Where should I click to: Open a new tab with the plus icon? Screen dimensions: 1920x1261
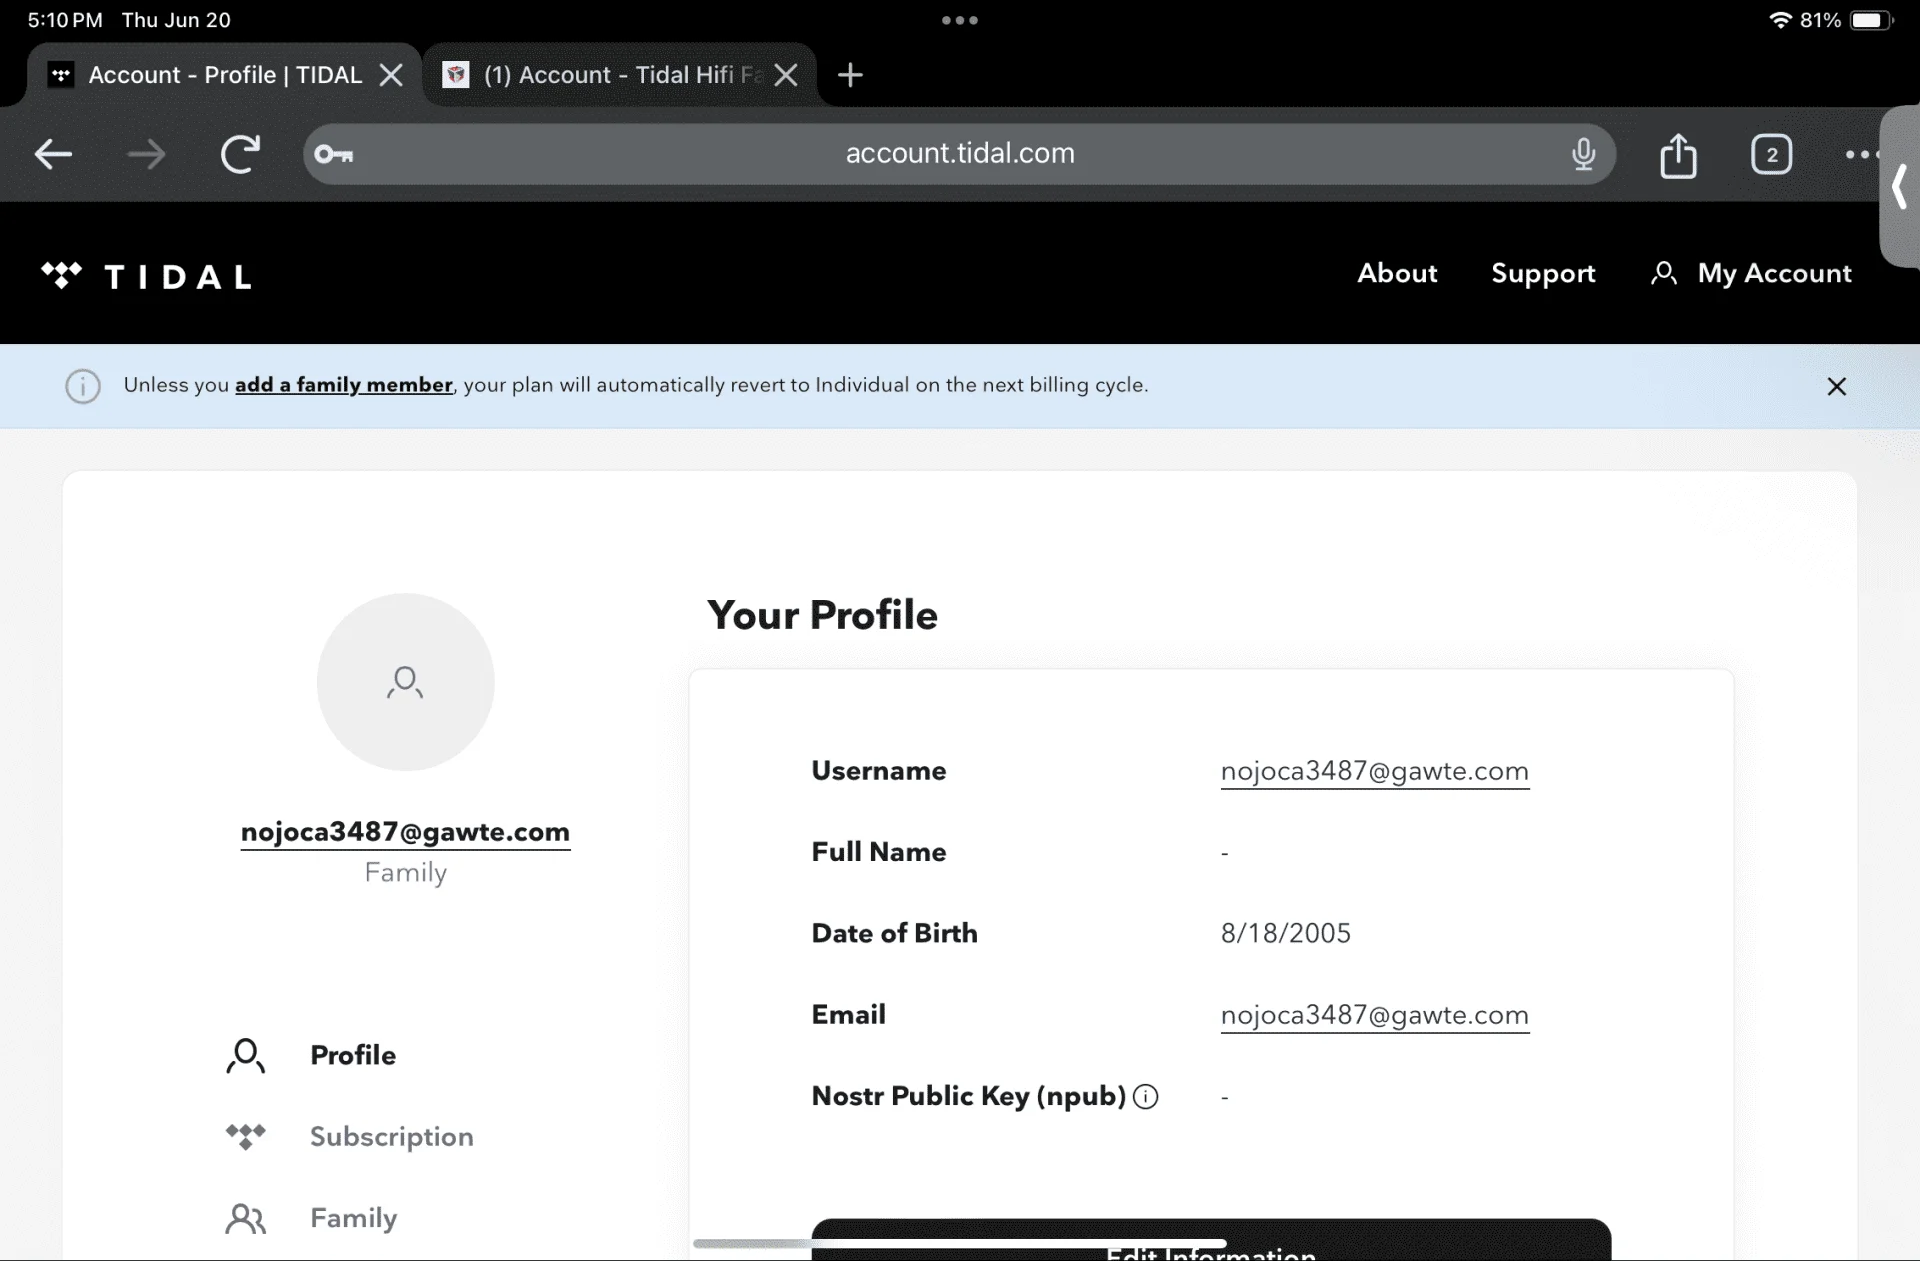[850, 75]
